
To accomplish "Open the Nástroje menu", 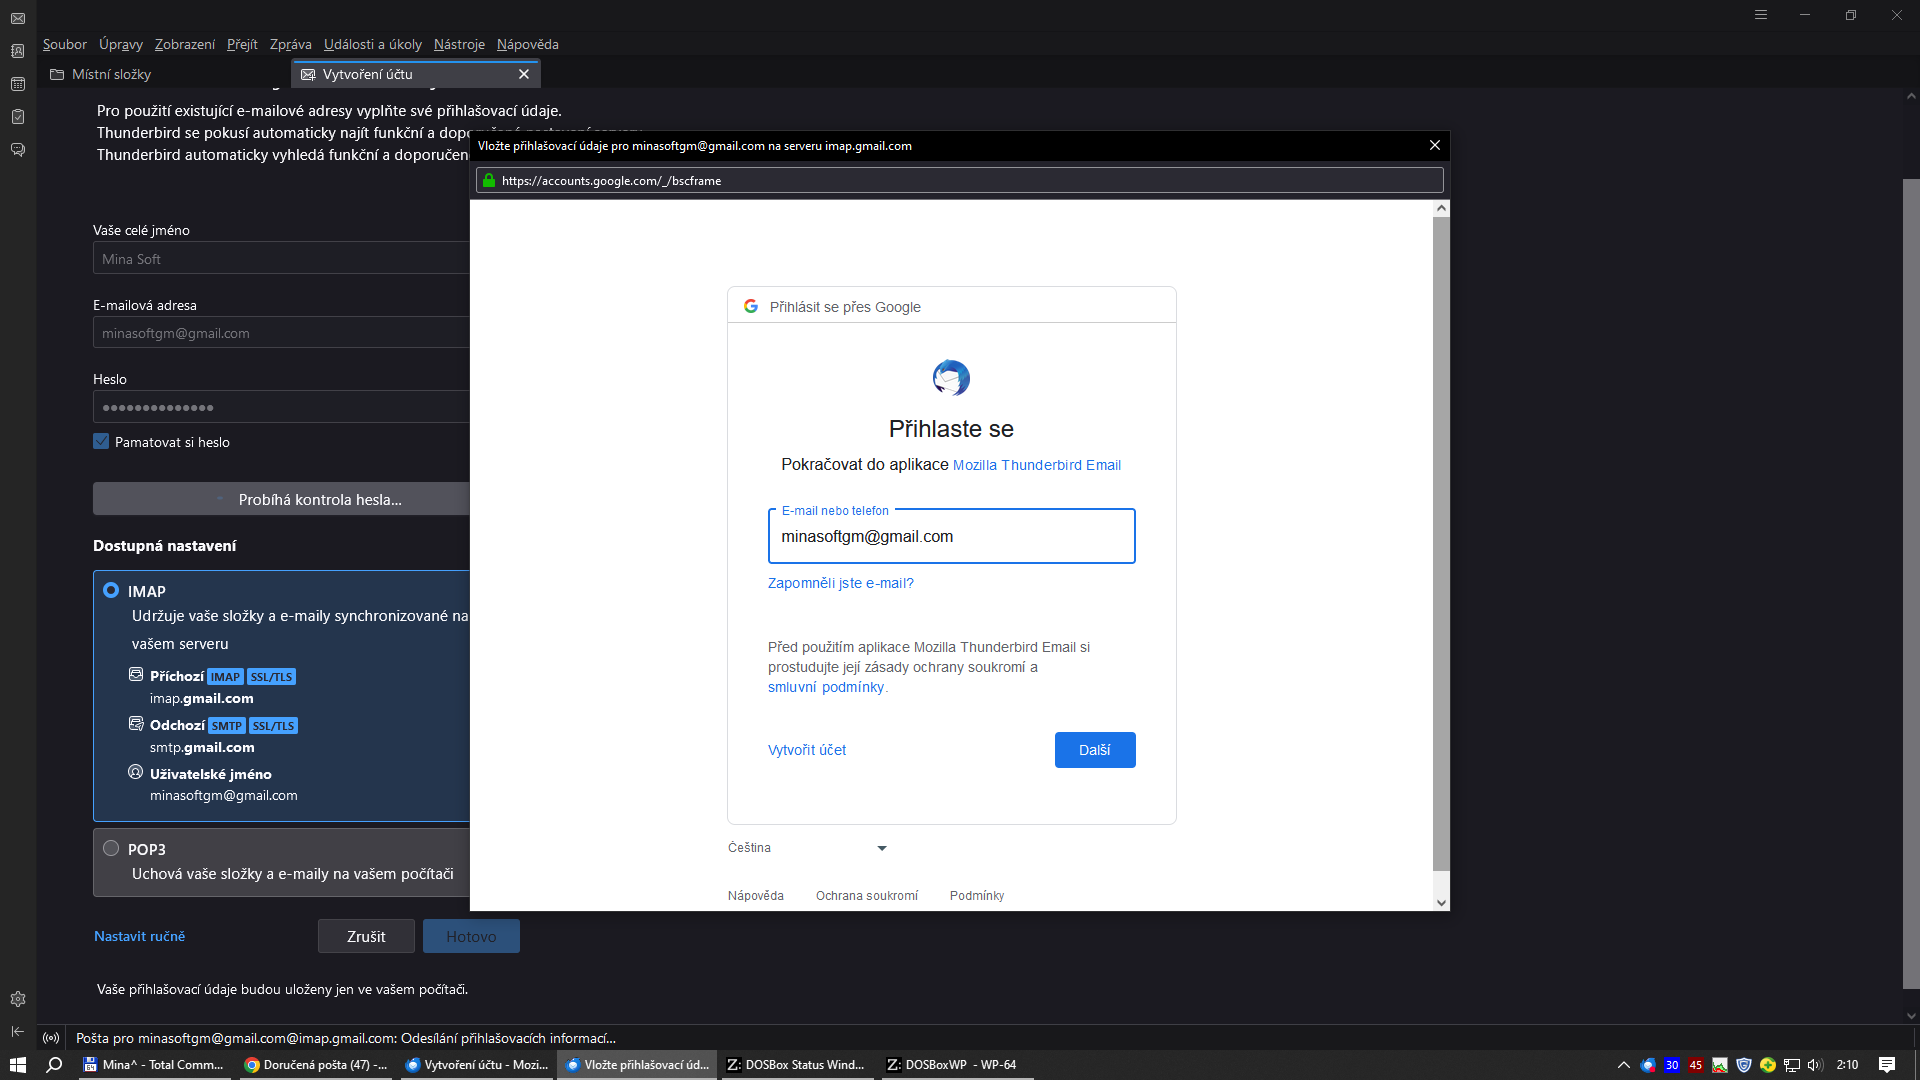I will tap(459, 44).
